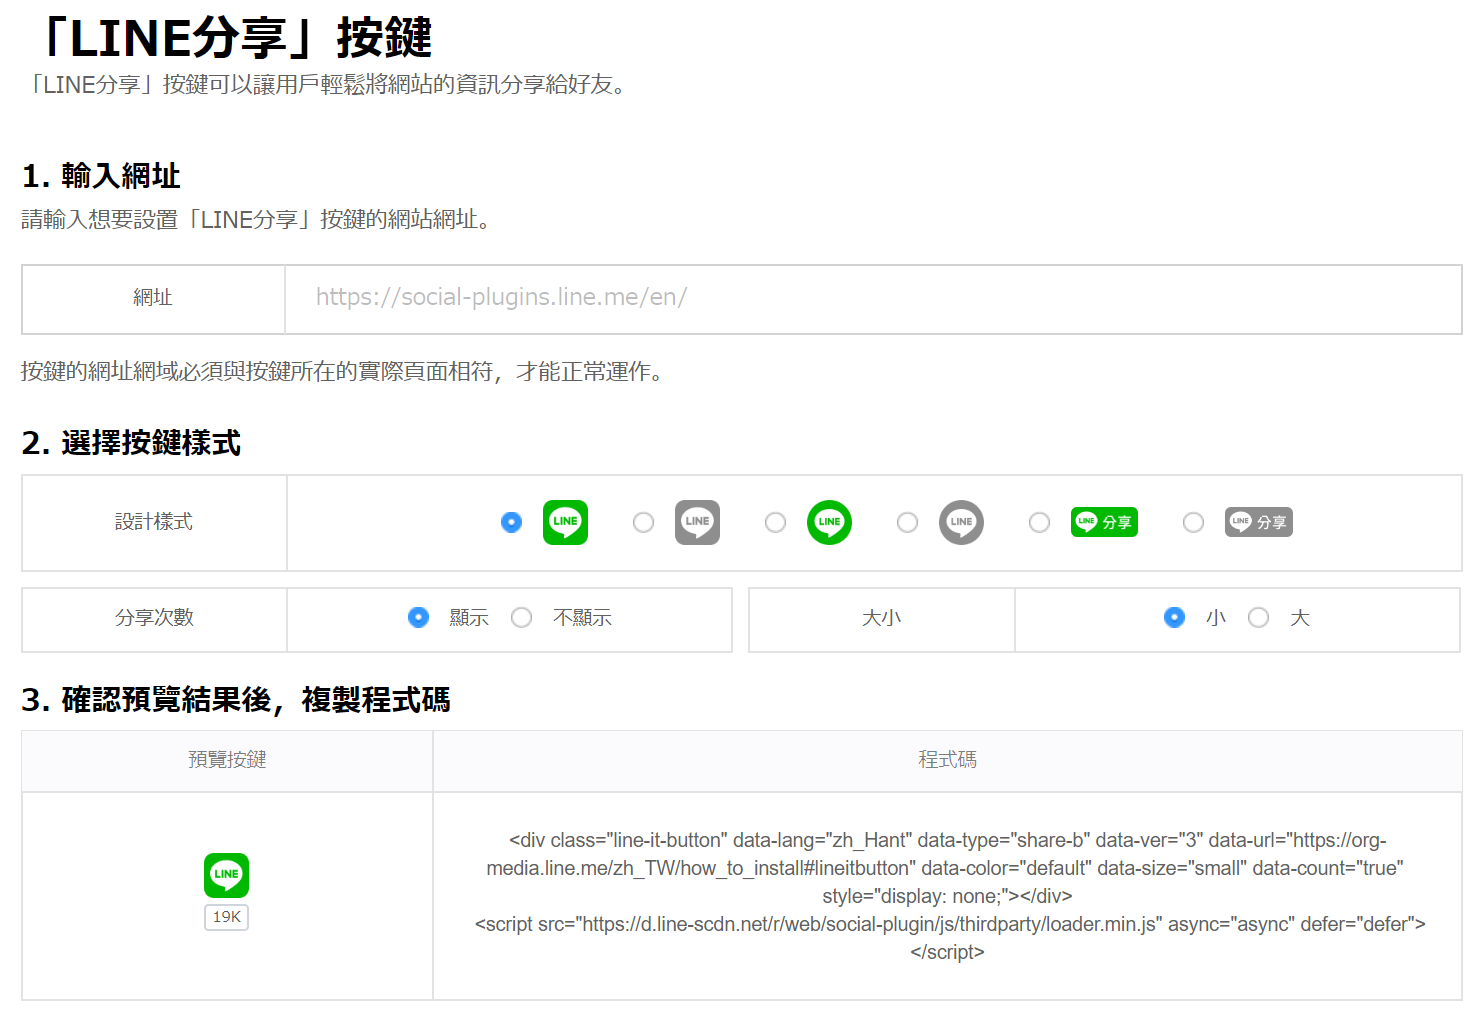Screen dimensions: 1482x1019
Task: Click the green 分享 share button style icon
Action: [x=1104, y=522]
